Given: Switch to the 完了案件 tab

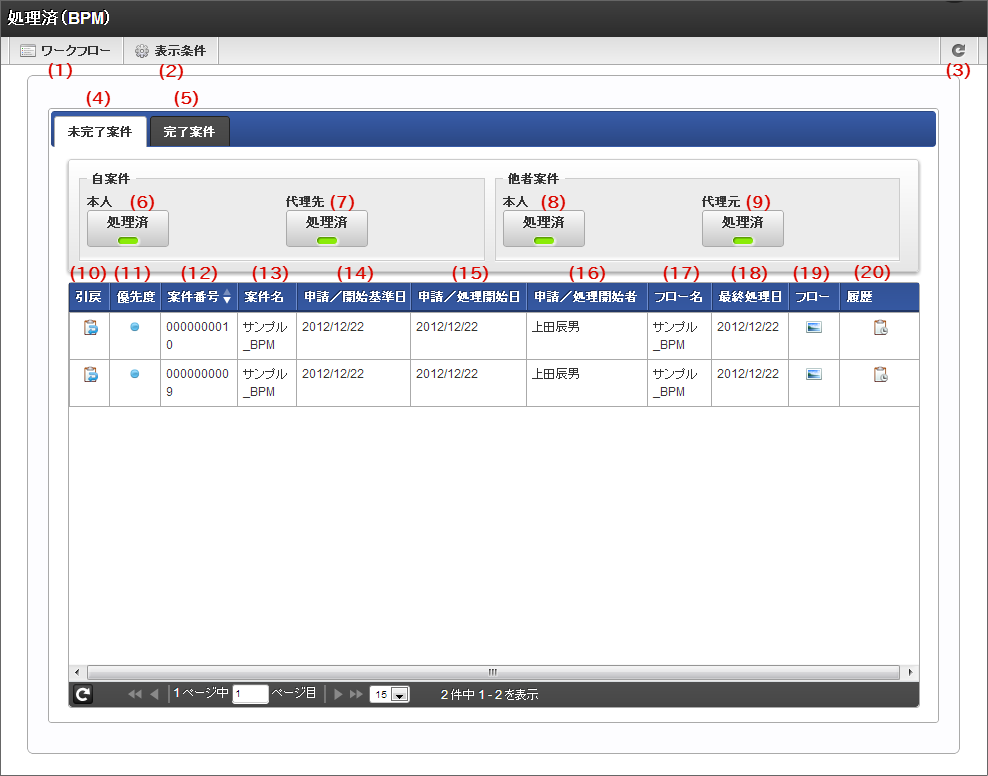Looking at the screenshot, I should point(189,132).
